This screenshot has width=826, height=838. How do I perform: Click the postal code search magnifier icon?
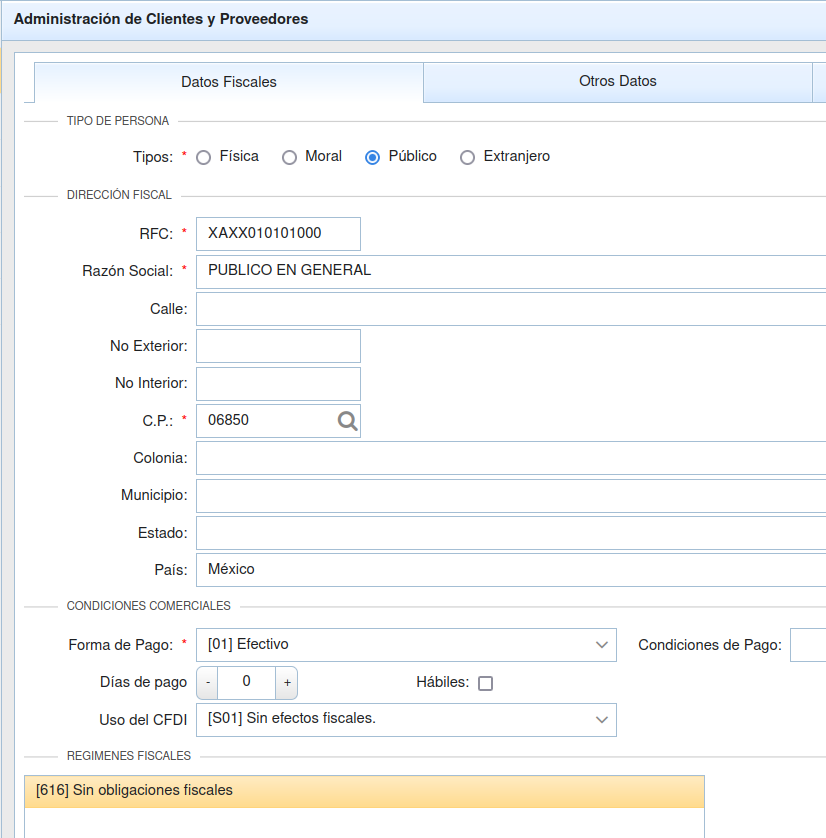tap(348, 421)
